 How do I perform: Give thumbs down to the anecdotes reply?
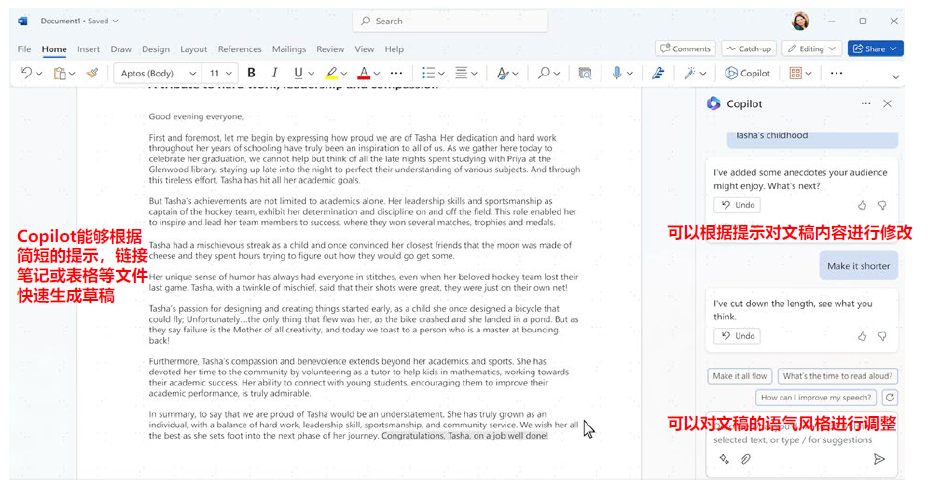(882, 206)
